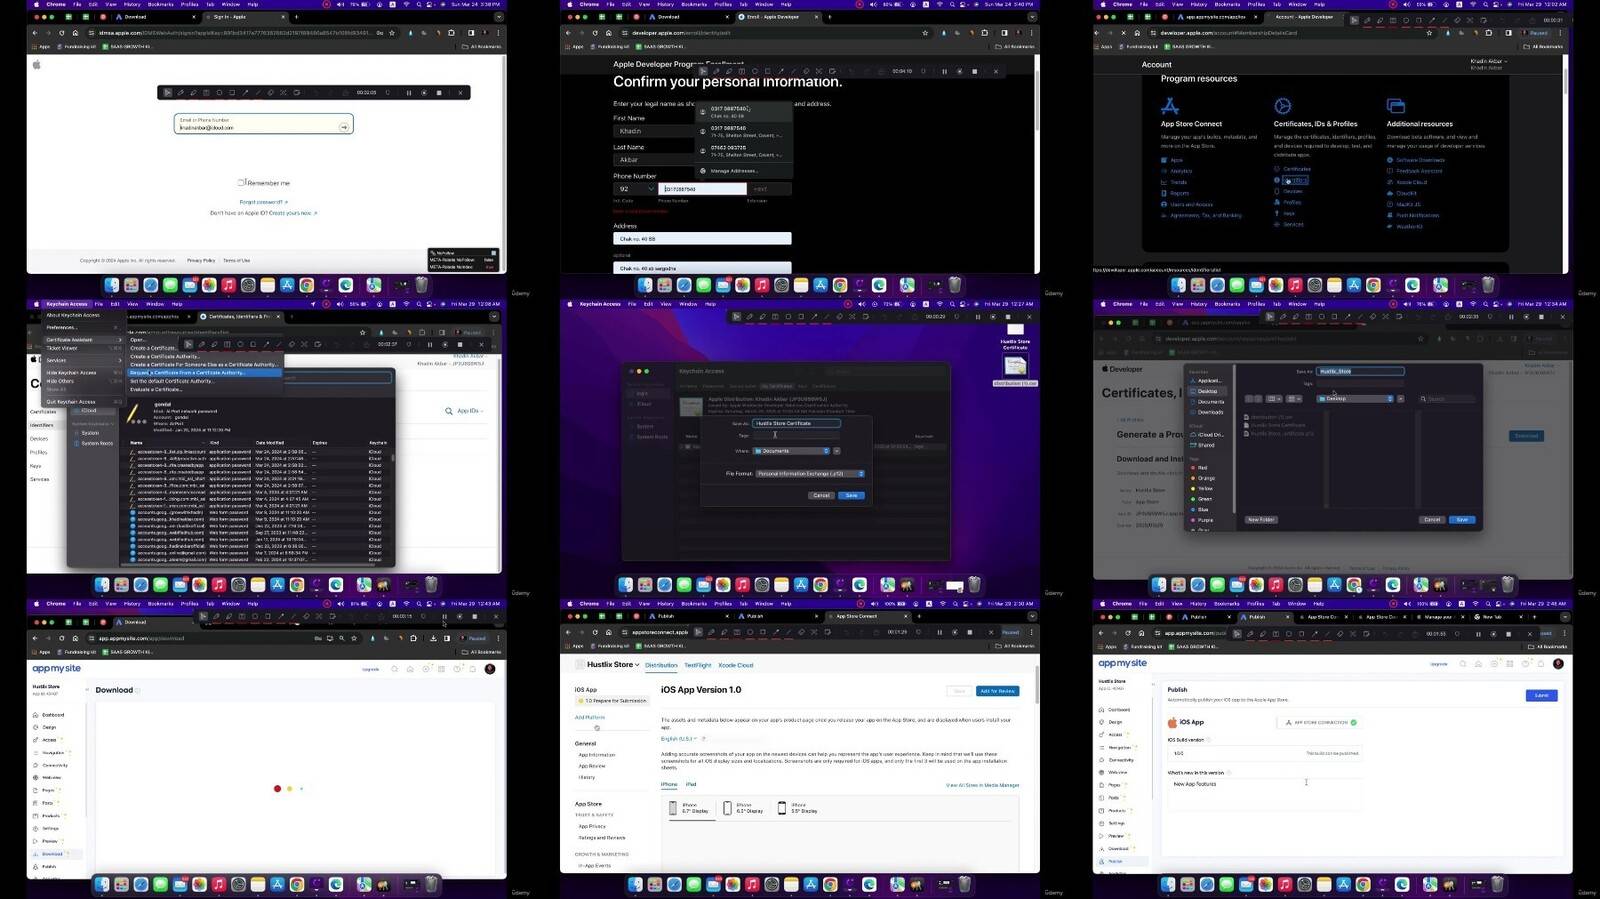Open the File Format dropdown showing Personal Information Exchange

coord(810,474)
